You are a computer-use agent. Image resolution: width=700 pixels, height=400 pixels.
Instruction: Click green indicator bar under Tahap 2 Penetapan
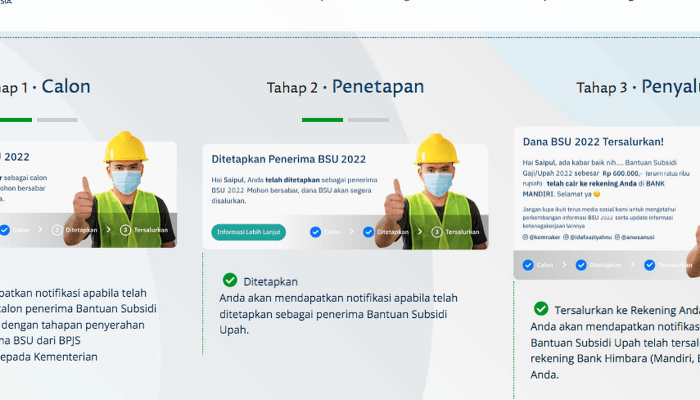322,120
